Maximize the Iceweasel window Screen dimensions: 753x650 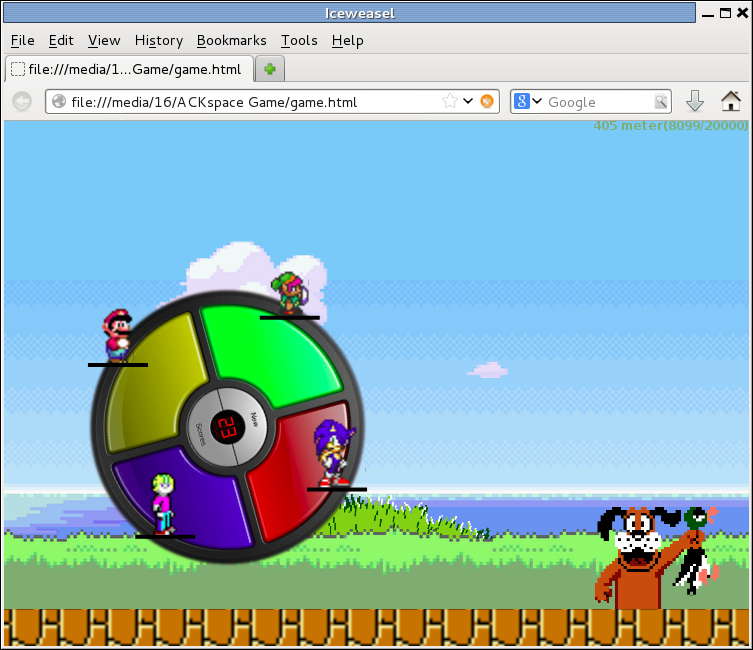coord(726,13)
